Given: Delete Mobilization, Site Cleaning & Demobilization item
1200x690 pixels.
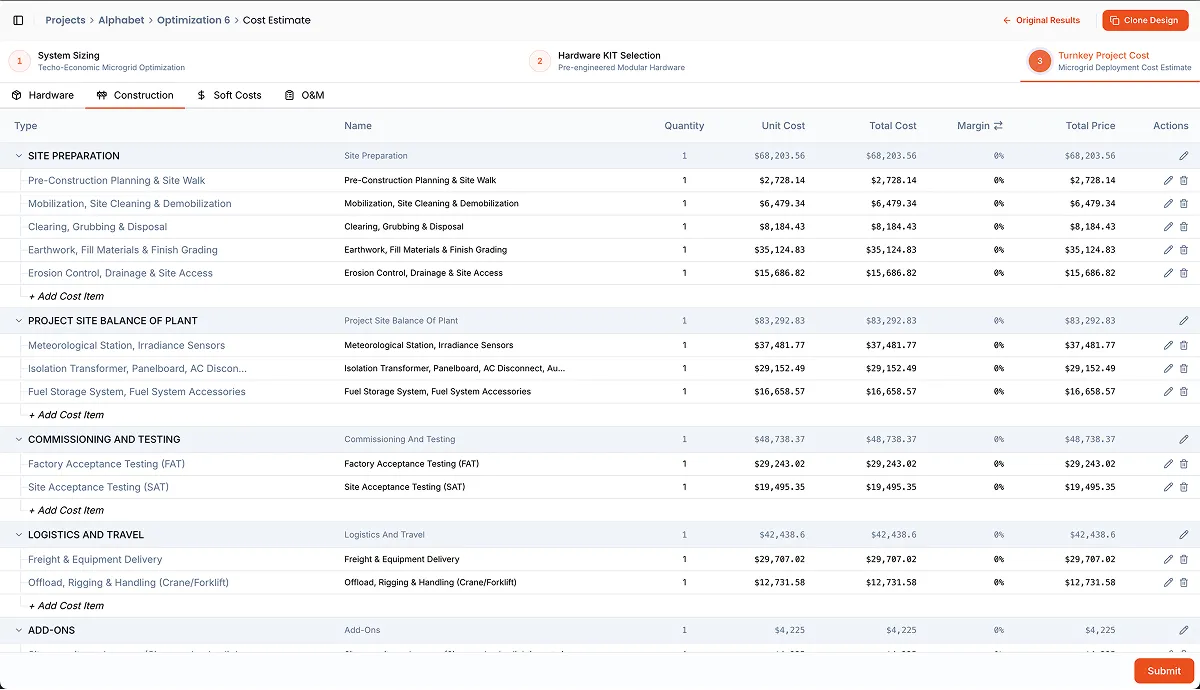Looking at the screenshot, I should (x=1184, y=204).
